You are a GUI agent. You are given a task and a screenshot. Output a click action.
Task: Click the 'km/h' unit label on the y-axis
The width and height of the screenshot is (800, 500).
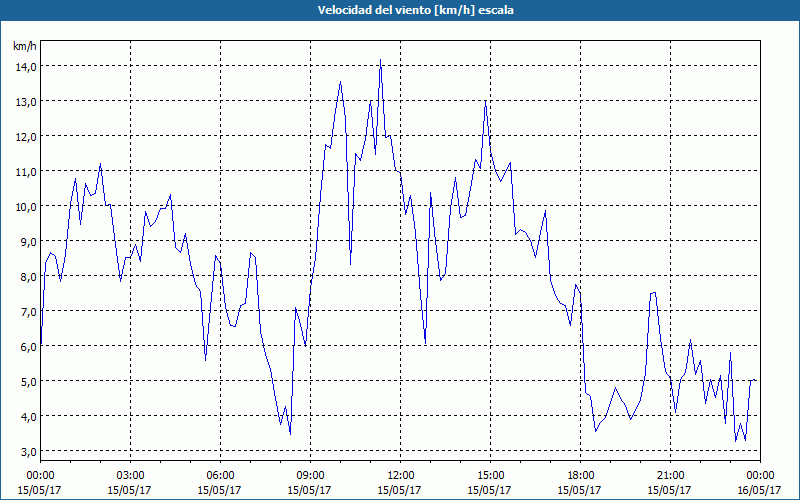tap(25, 46)
